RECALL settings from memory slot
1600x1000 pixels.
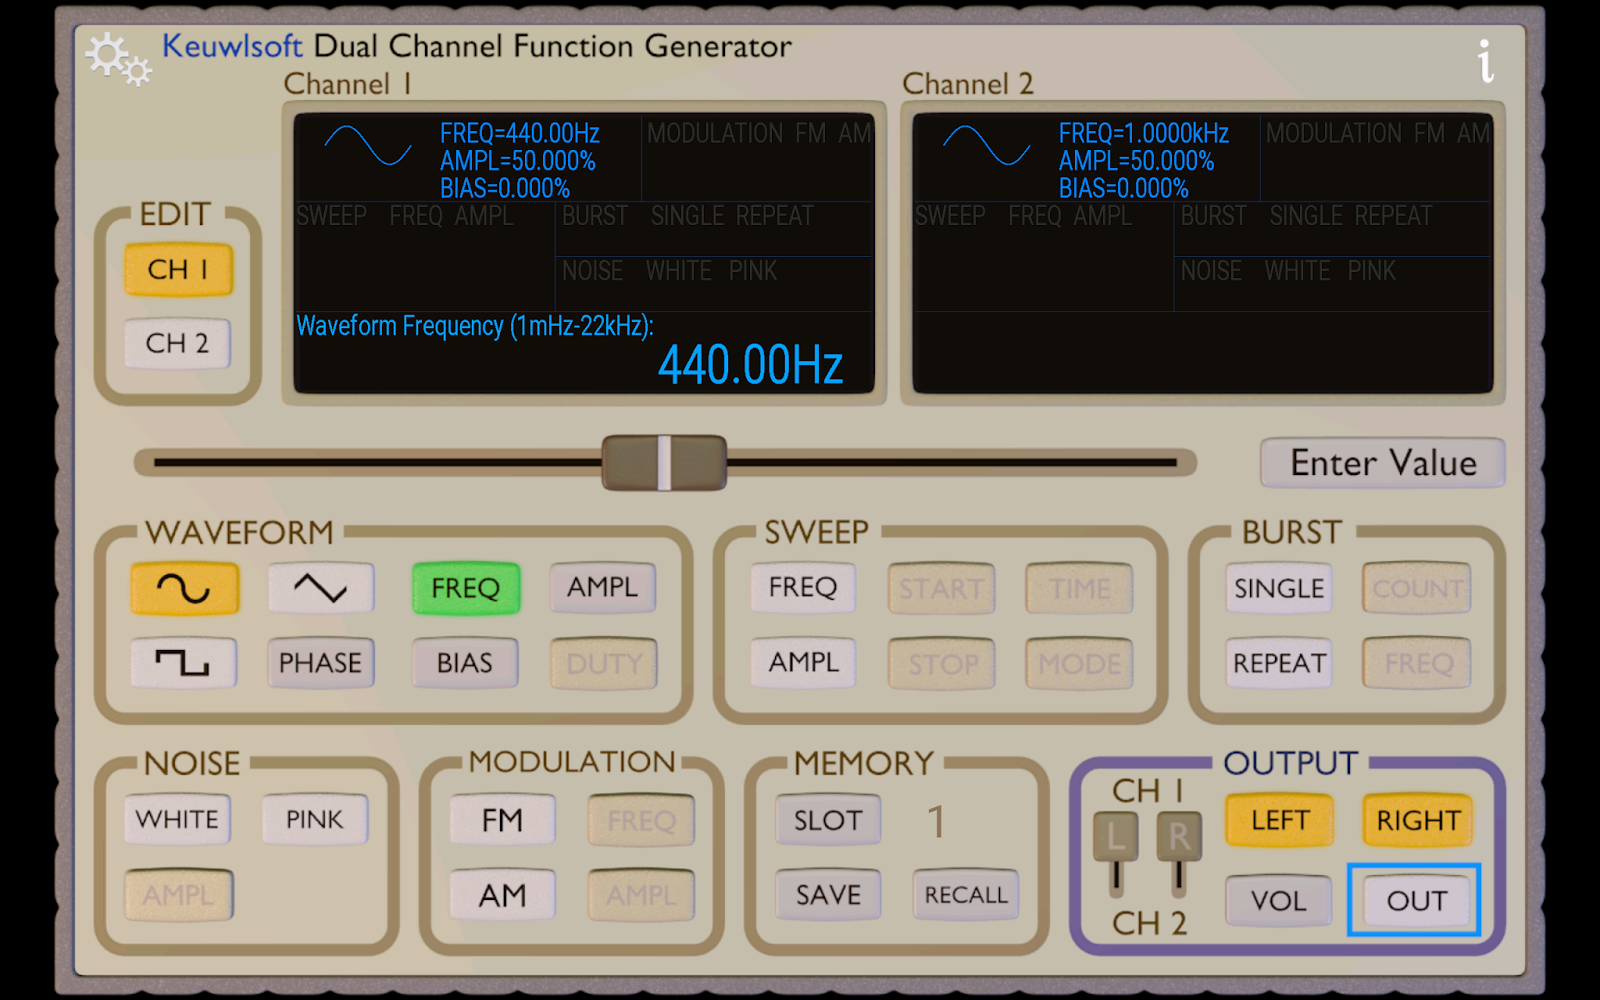pos(966,895)
